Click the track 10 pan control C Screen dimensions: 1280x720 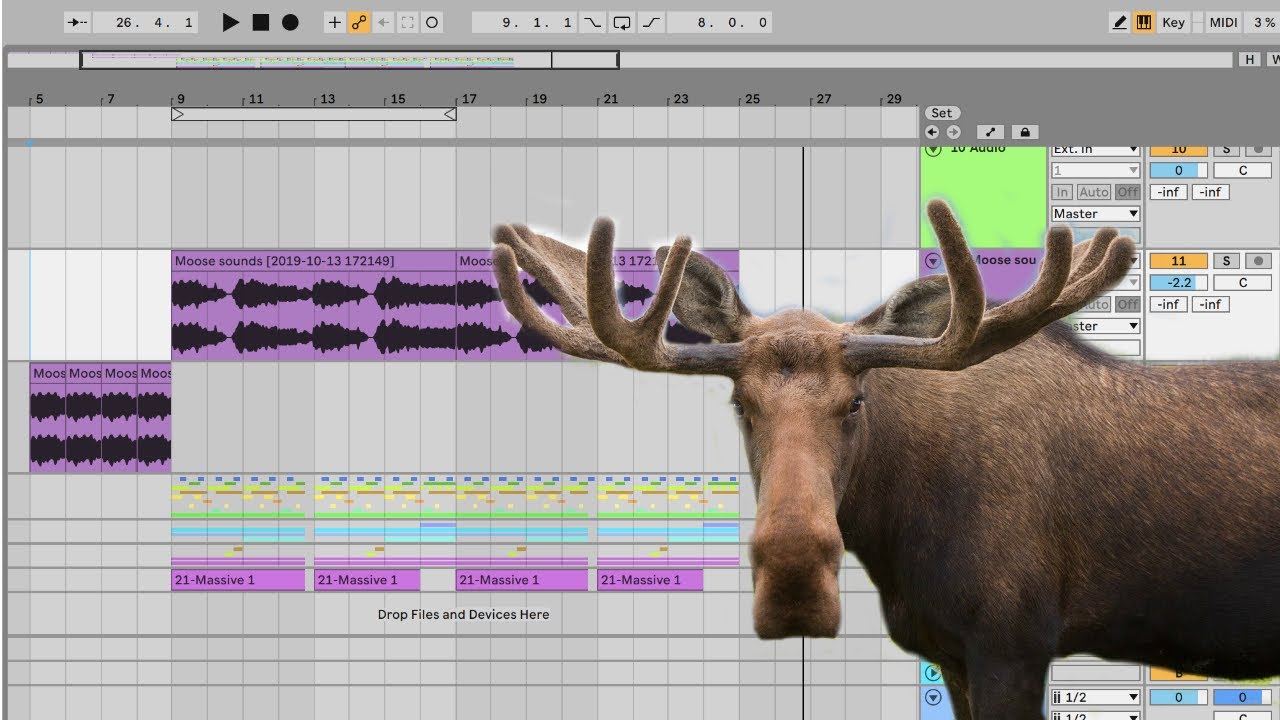click(1243, 171)
